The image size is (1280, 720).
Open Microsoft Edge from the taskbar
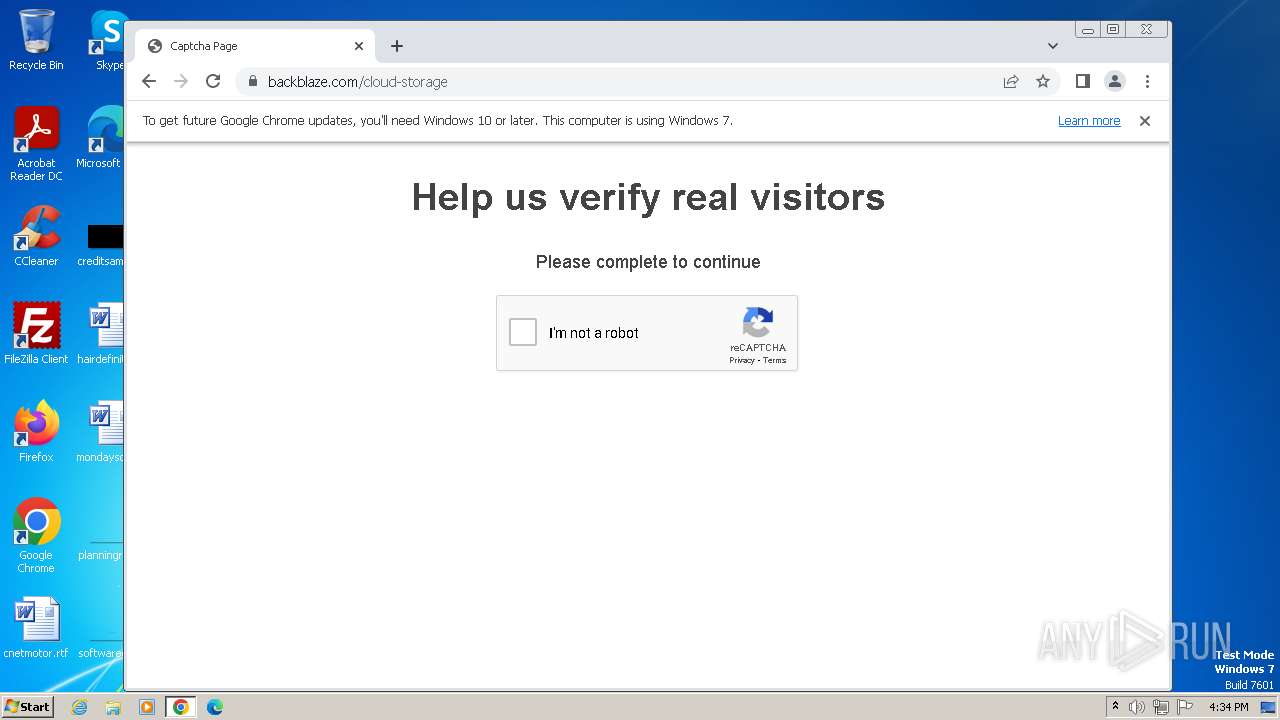(x=214, y=707)
